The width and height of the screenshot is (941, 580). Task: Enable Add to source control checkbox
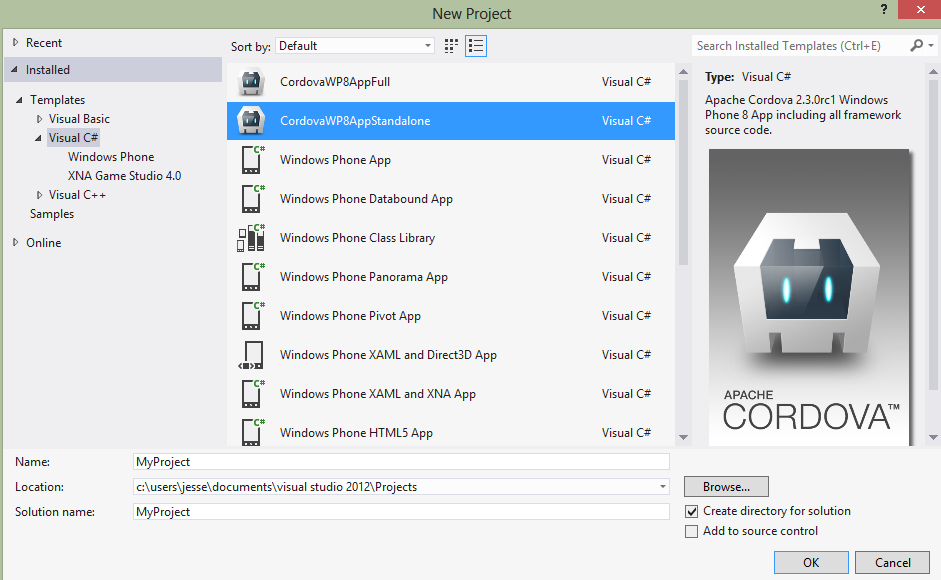(692, 532)
